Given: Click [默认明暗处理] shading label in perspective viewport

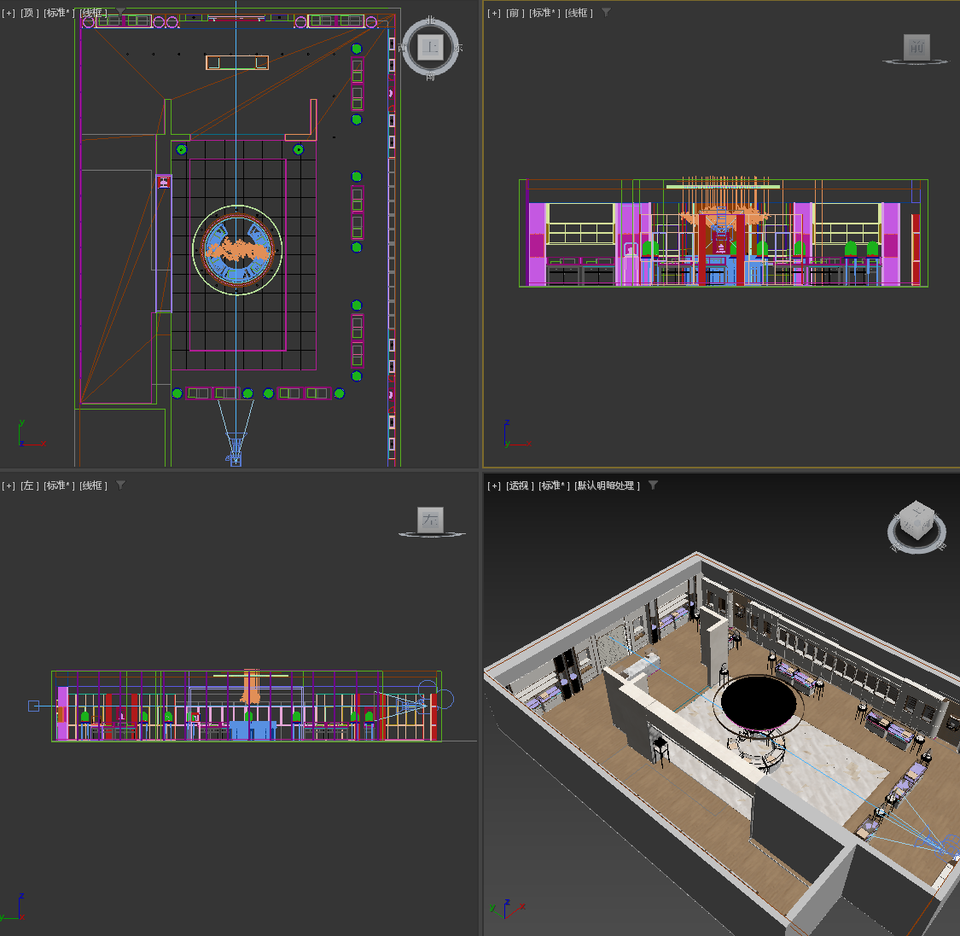Looking at the screenshot, I should (607, 485).
